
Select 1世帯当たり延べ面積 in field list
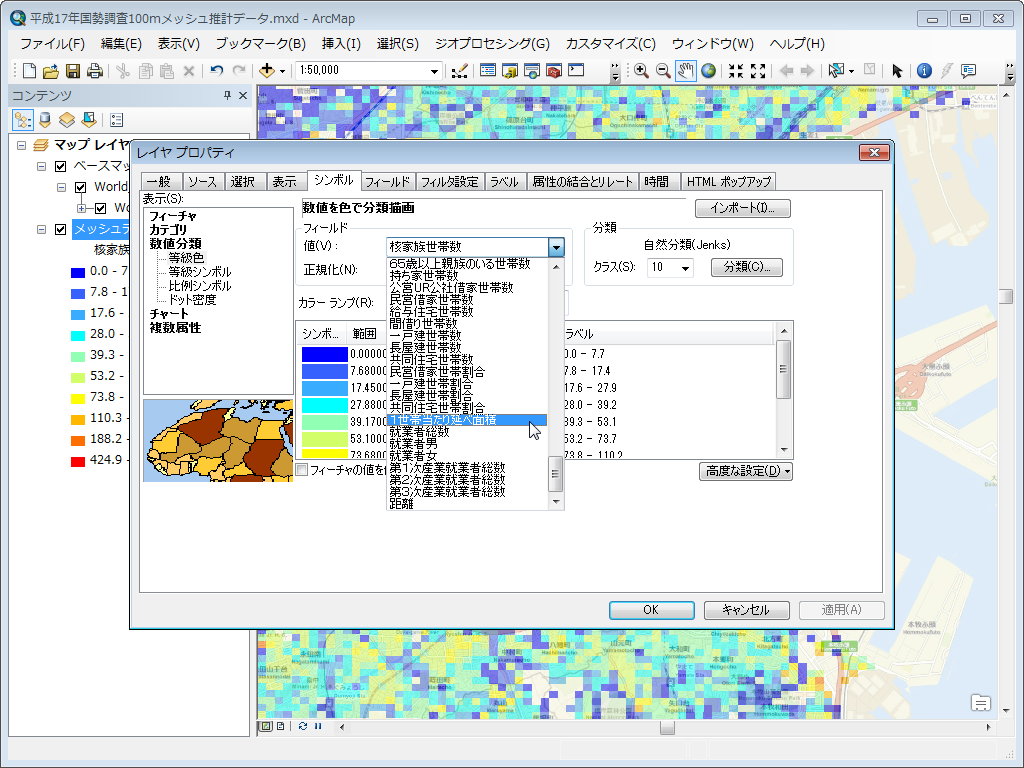pyautogui.click(x=467, y=420)
